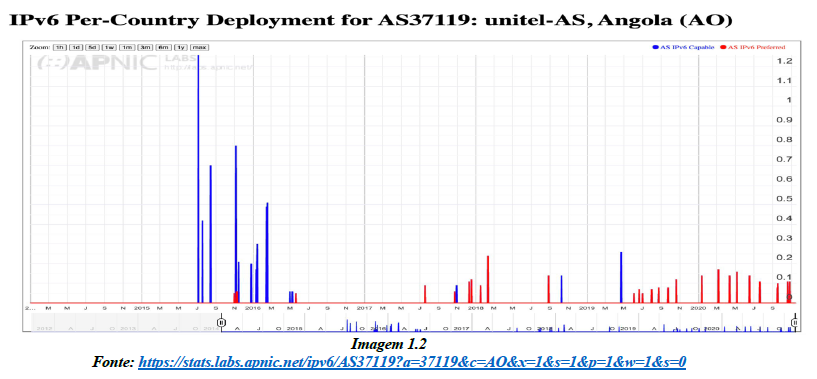Click the left range selector handle
The image size is (817, 379).
tap(221, 323)
